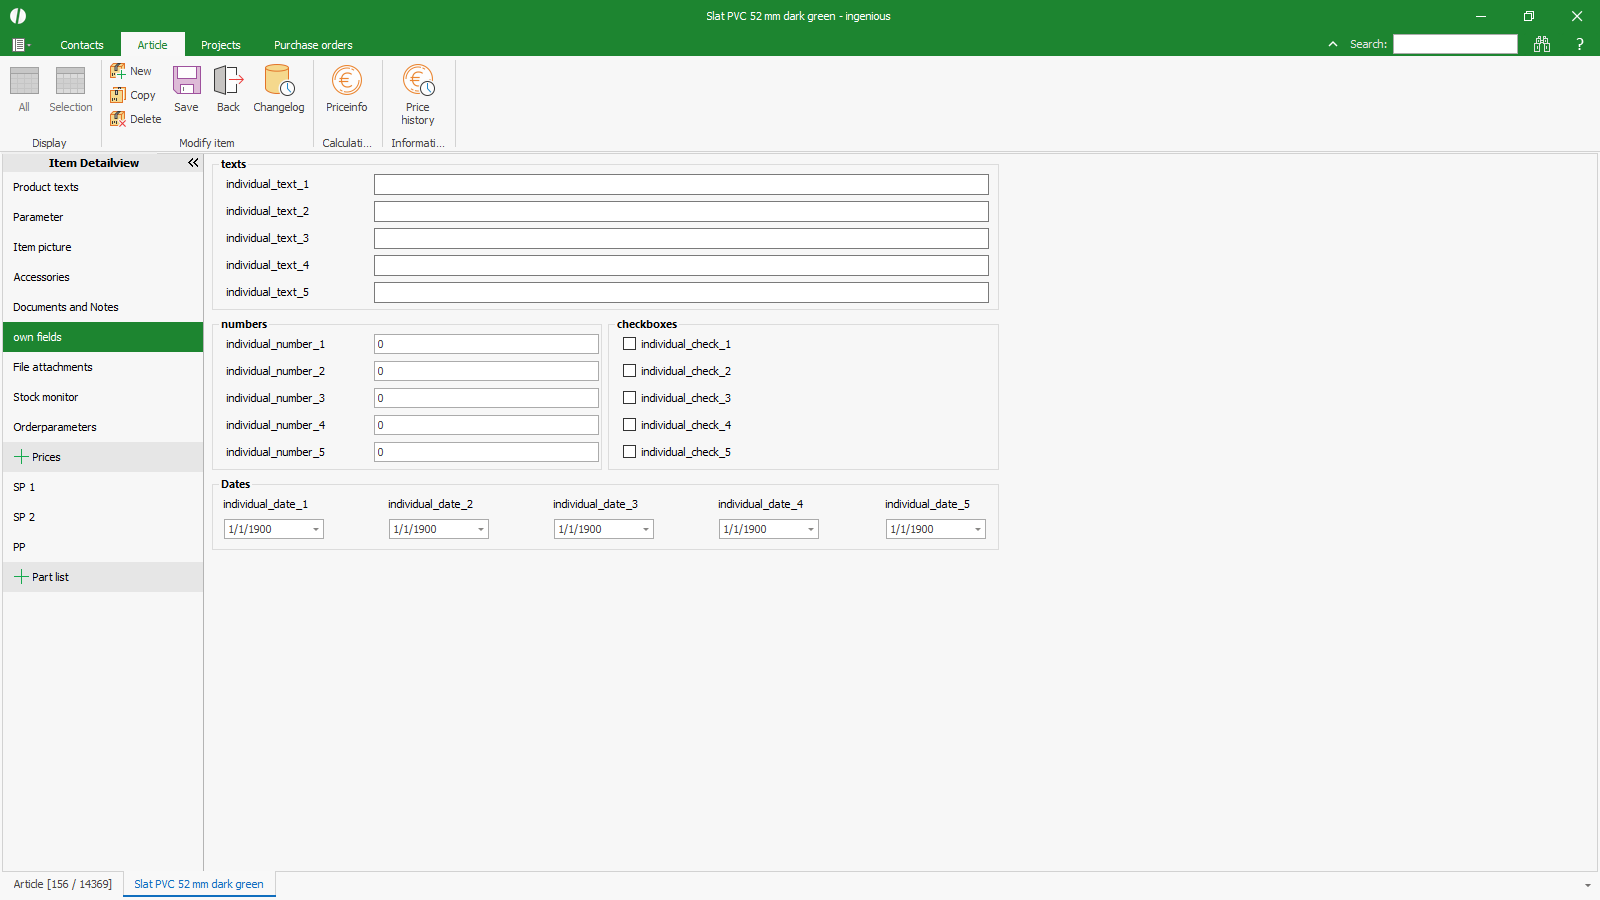Click the individual_text_1 input field

click(681, 185)
